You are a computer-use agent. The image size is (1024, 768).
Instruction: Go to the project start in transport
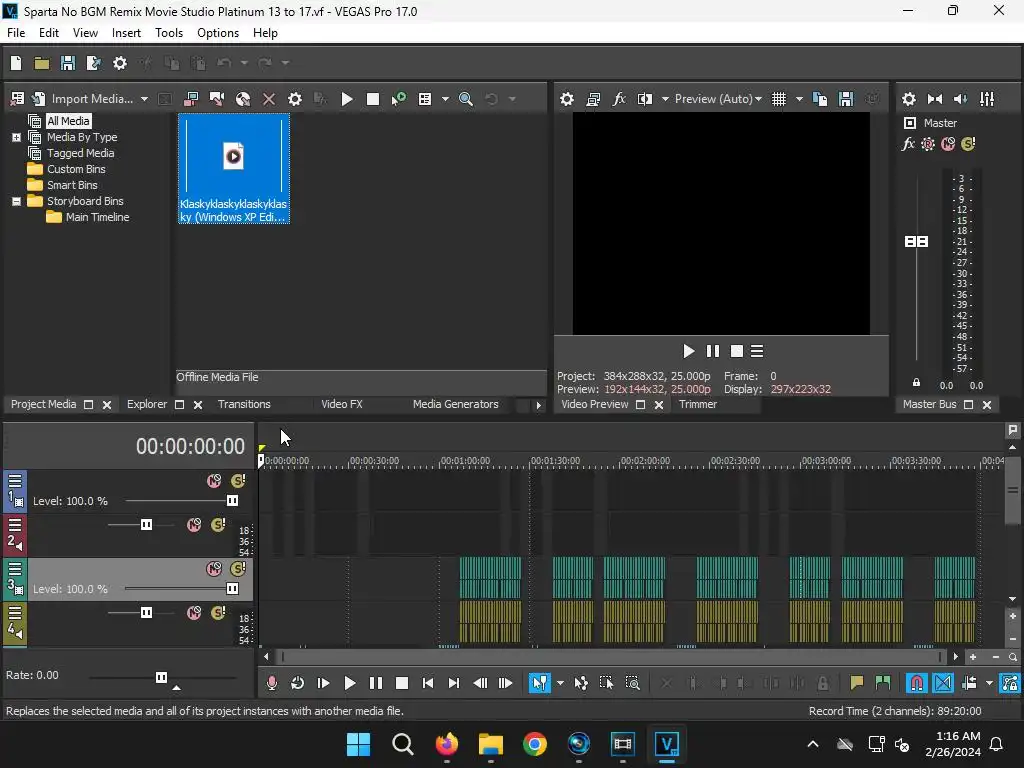point(428,683)
